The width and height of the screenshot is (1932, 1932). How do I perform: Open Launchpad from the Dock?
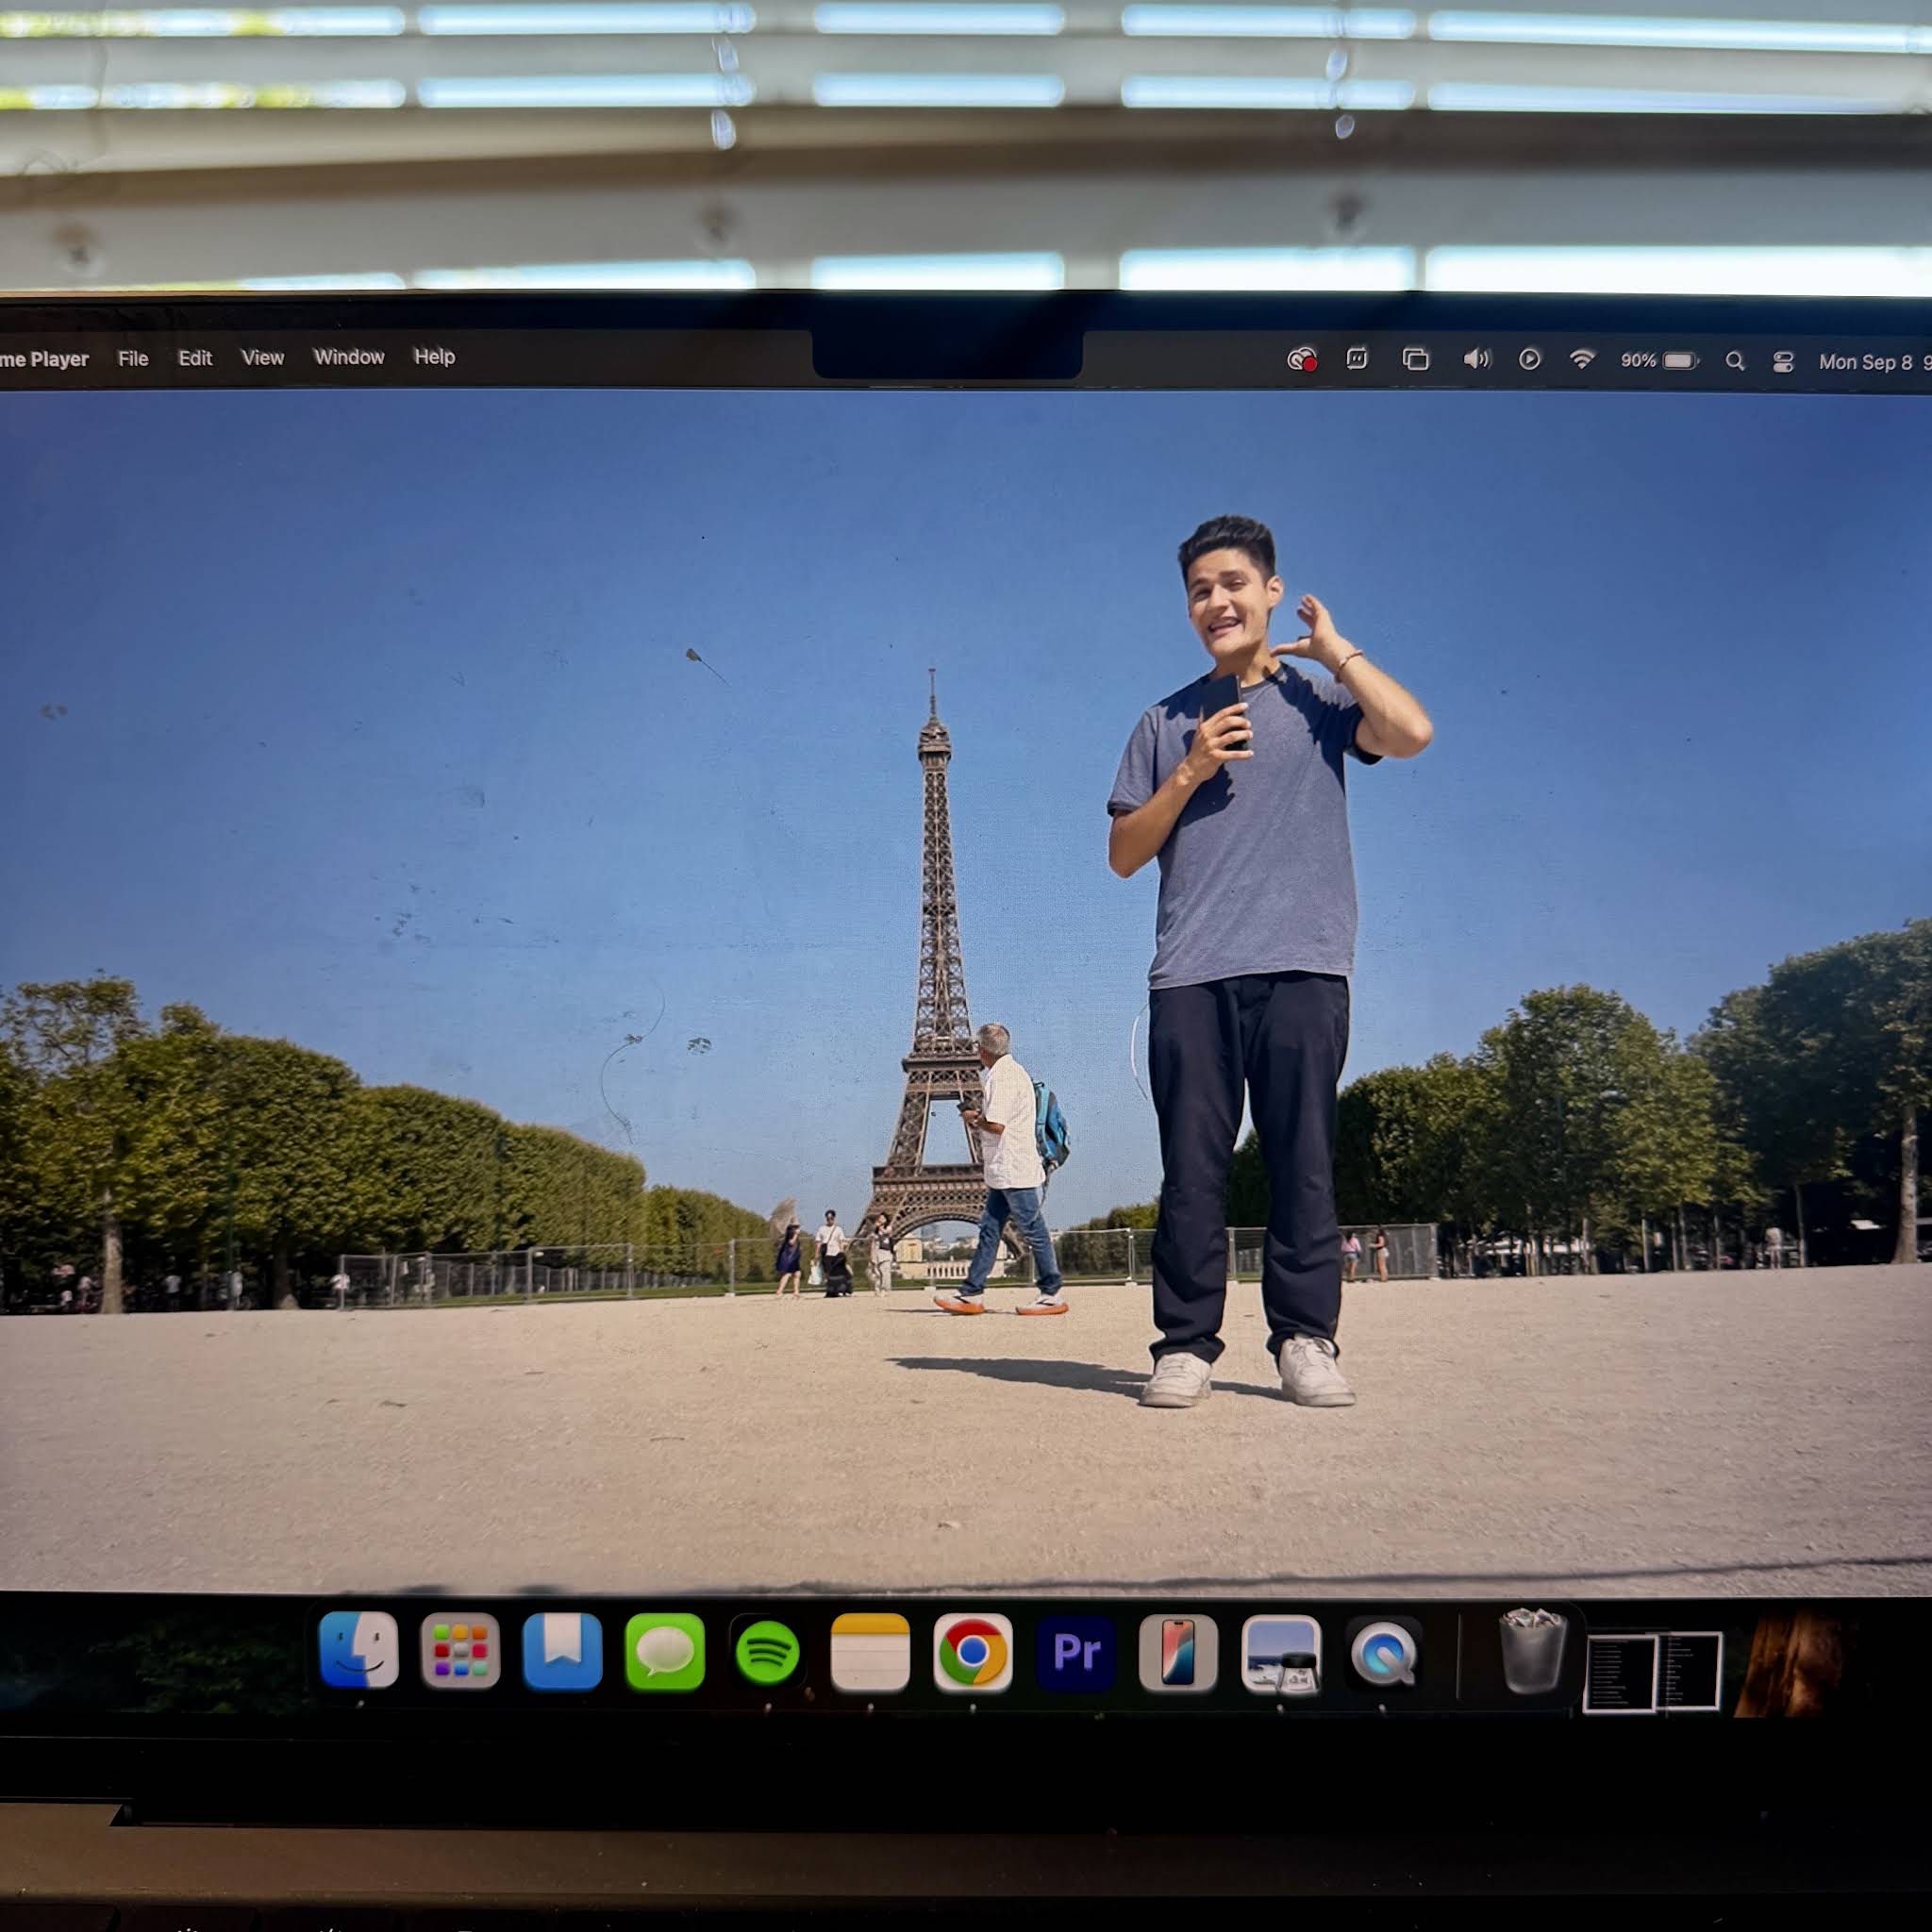(x=460, y=1651)
